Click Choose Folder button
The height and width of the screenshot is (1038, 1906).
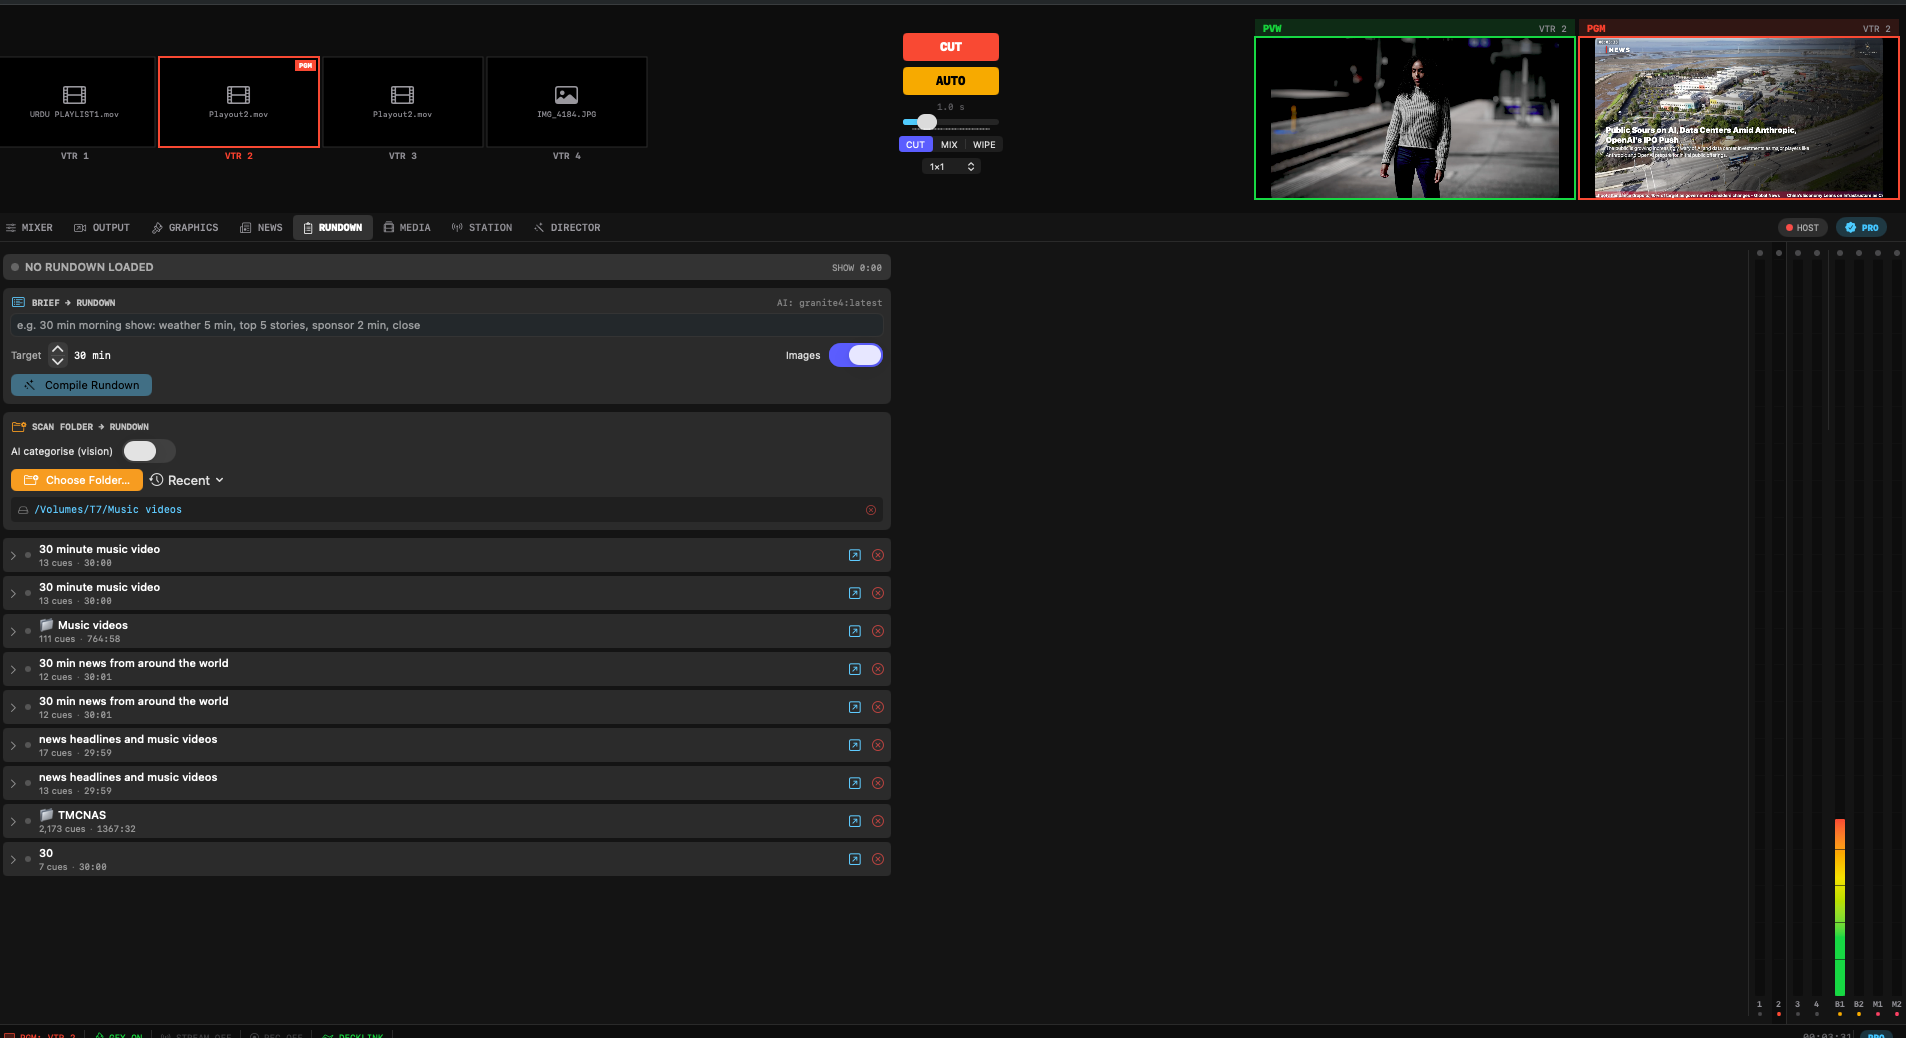77,481
